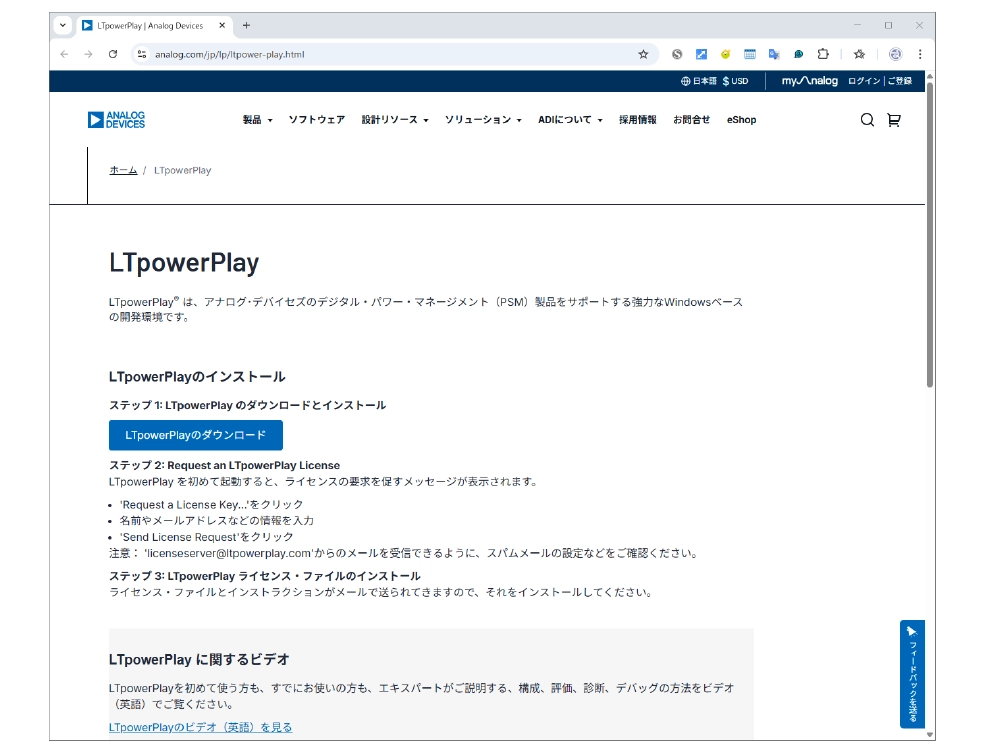The image size is (985, 756).
Task: Go back to the previous page
Action: [x=64, y=55]
